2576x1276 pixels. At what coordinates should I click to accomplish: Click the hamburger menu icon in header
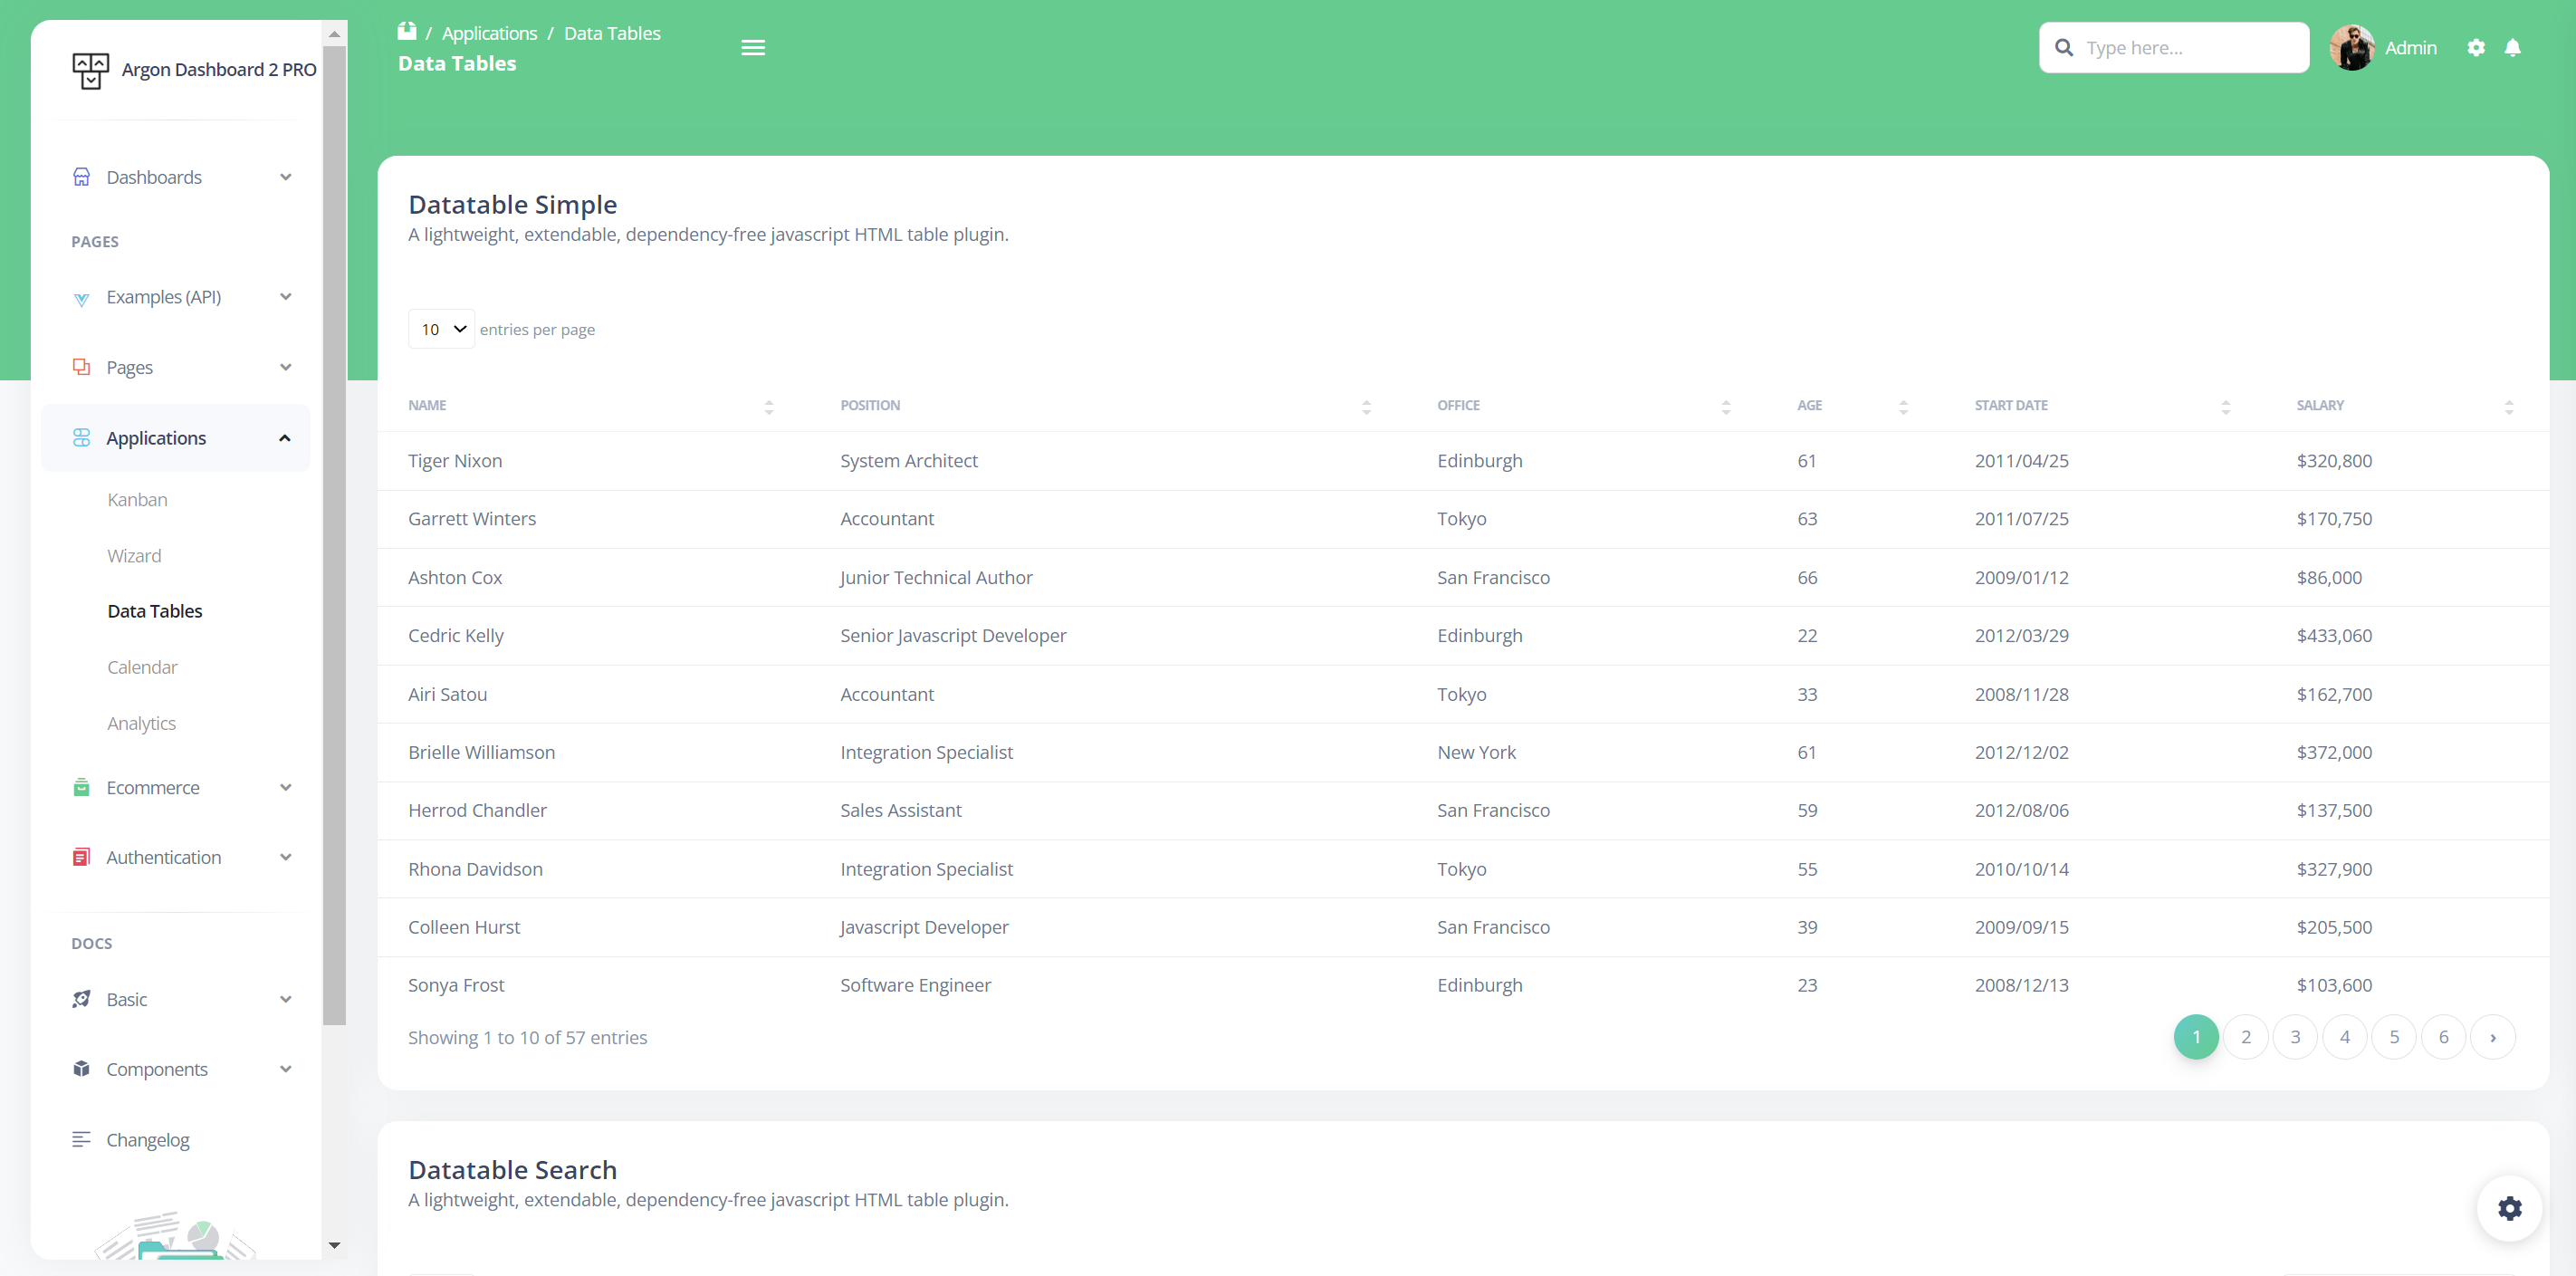[x=752, y=48]
